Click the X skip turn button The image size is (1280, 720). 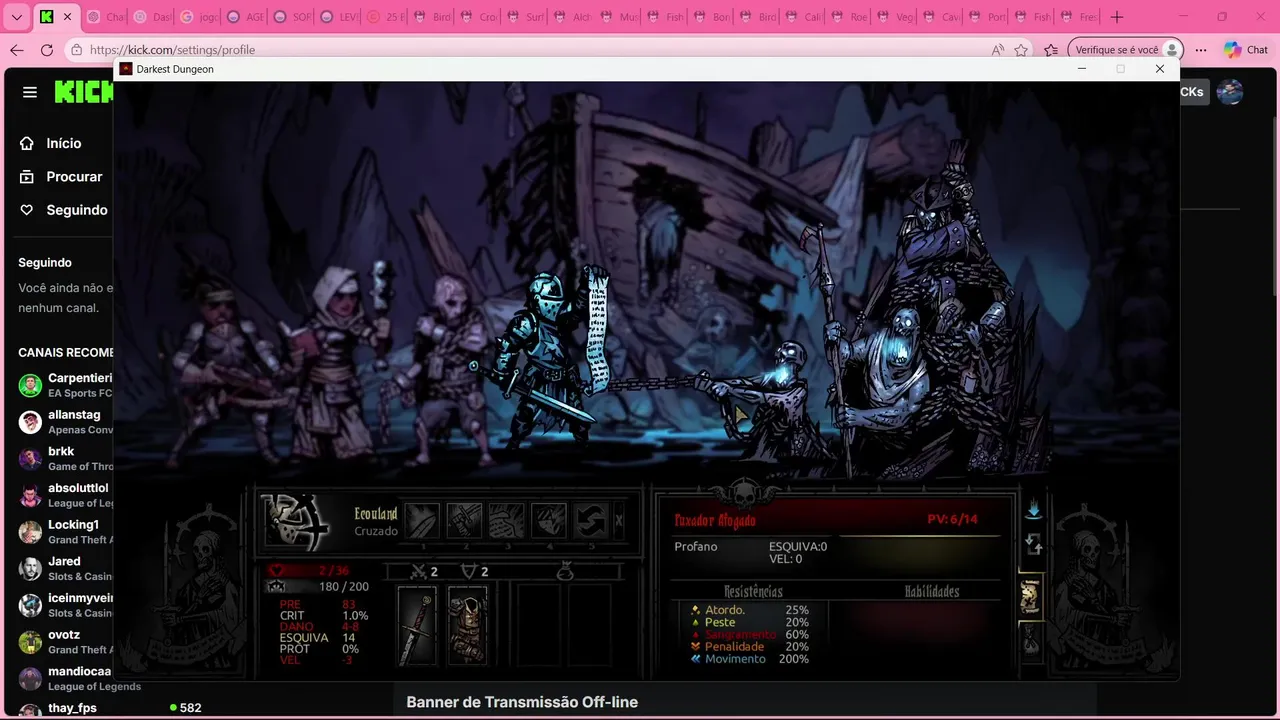click(x=619, y=520)
